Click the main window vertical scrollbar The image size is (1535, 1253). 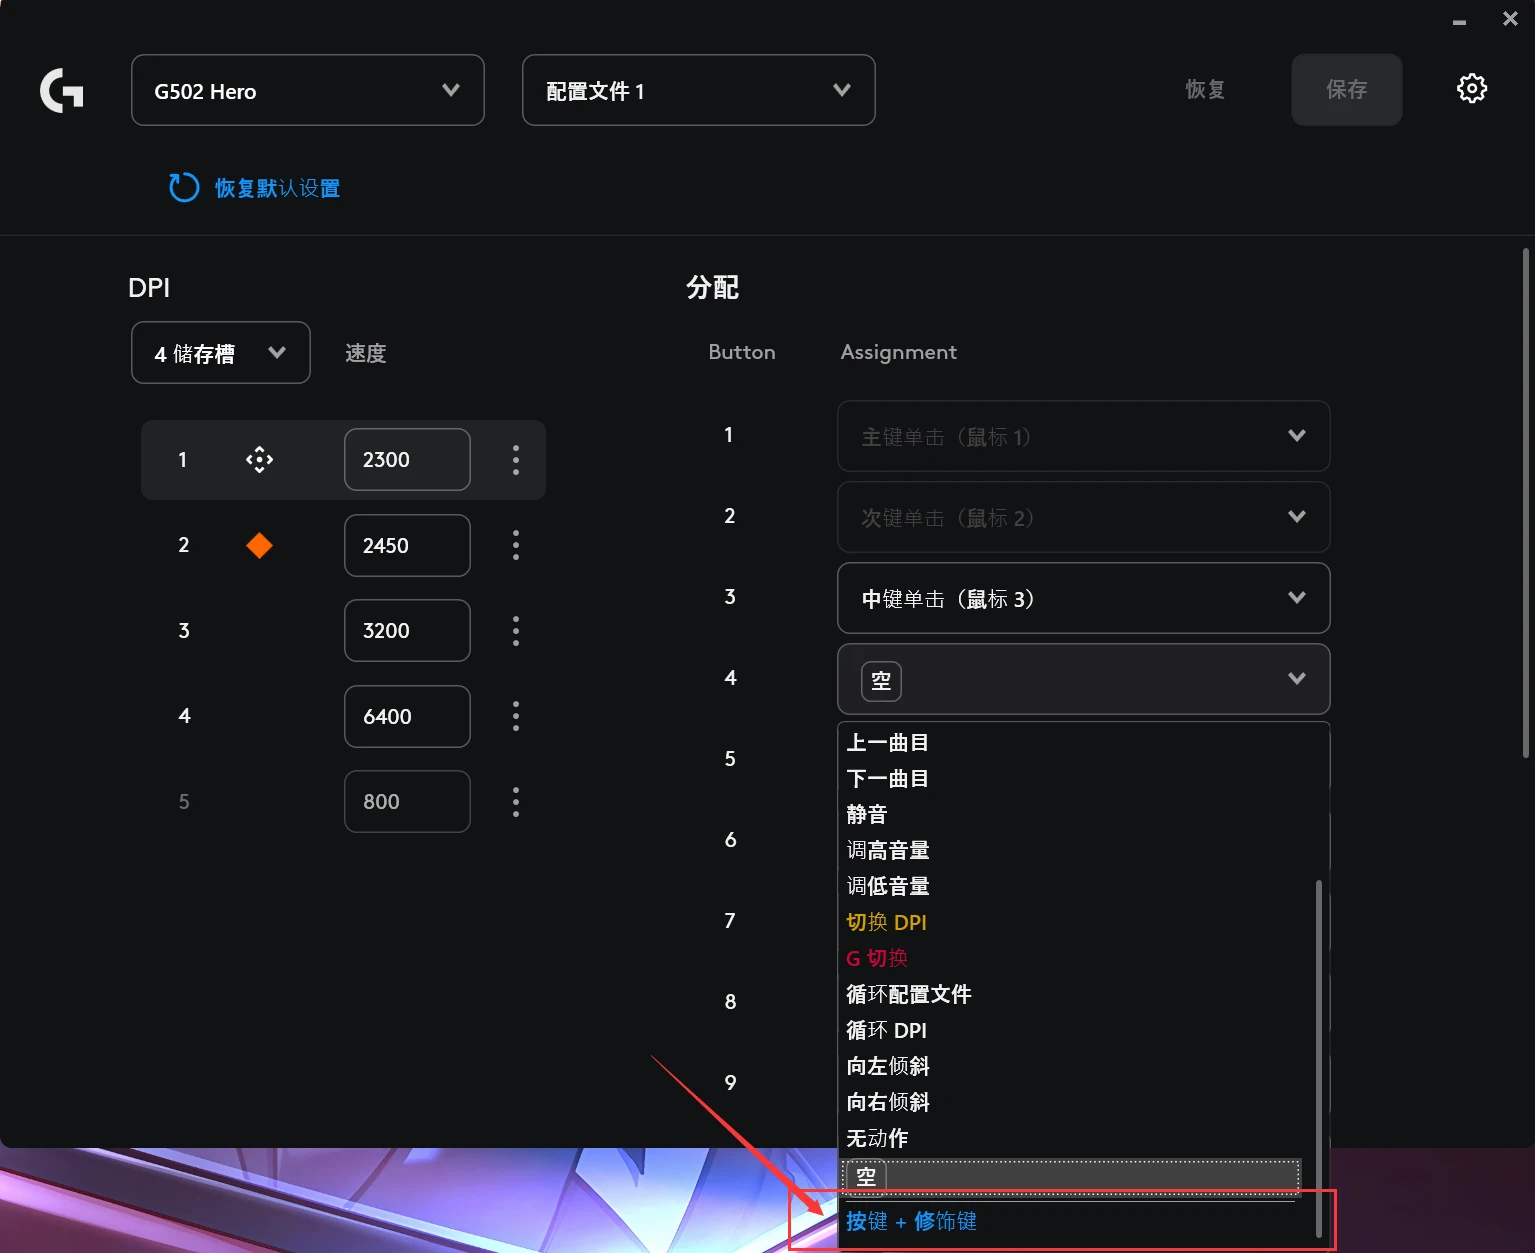1525,503
